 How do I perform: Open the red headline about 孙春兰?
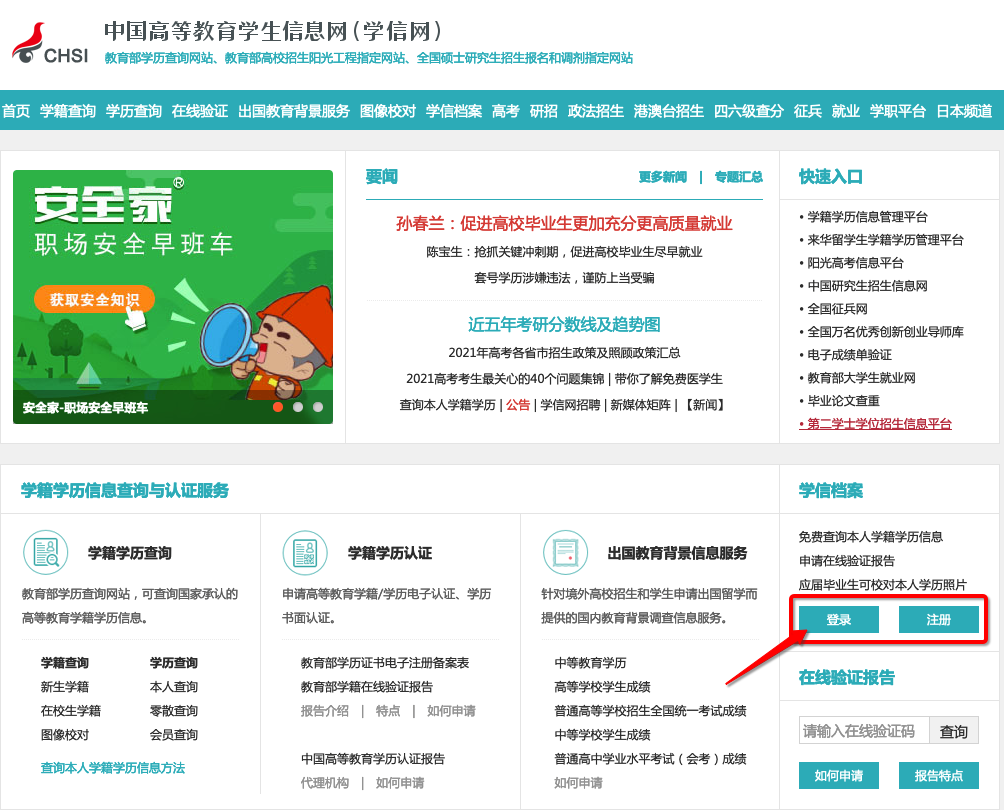pos(564,223)
